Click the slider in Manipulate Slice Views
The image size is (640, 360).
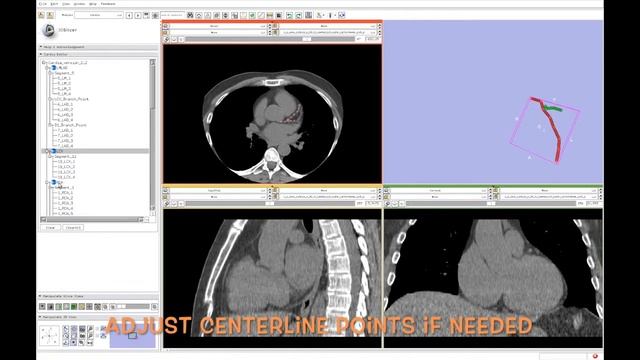[x=133, y=306]
